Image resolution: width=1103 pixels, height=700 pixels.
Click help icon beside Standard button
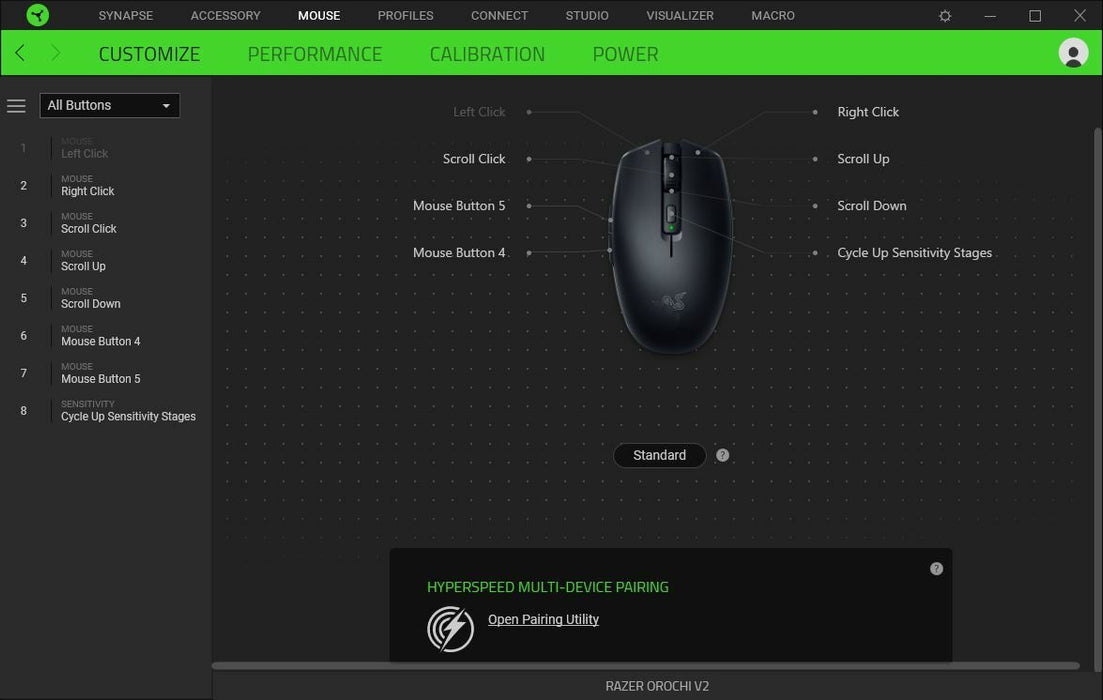pos(722,455)
